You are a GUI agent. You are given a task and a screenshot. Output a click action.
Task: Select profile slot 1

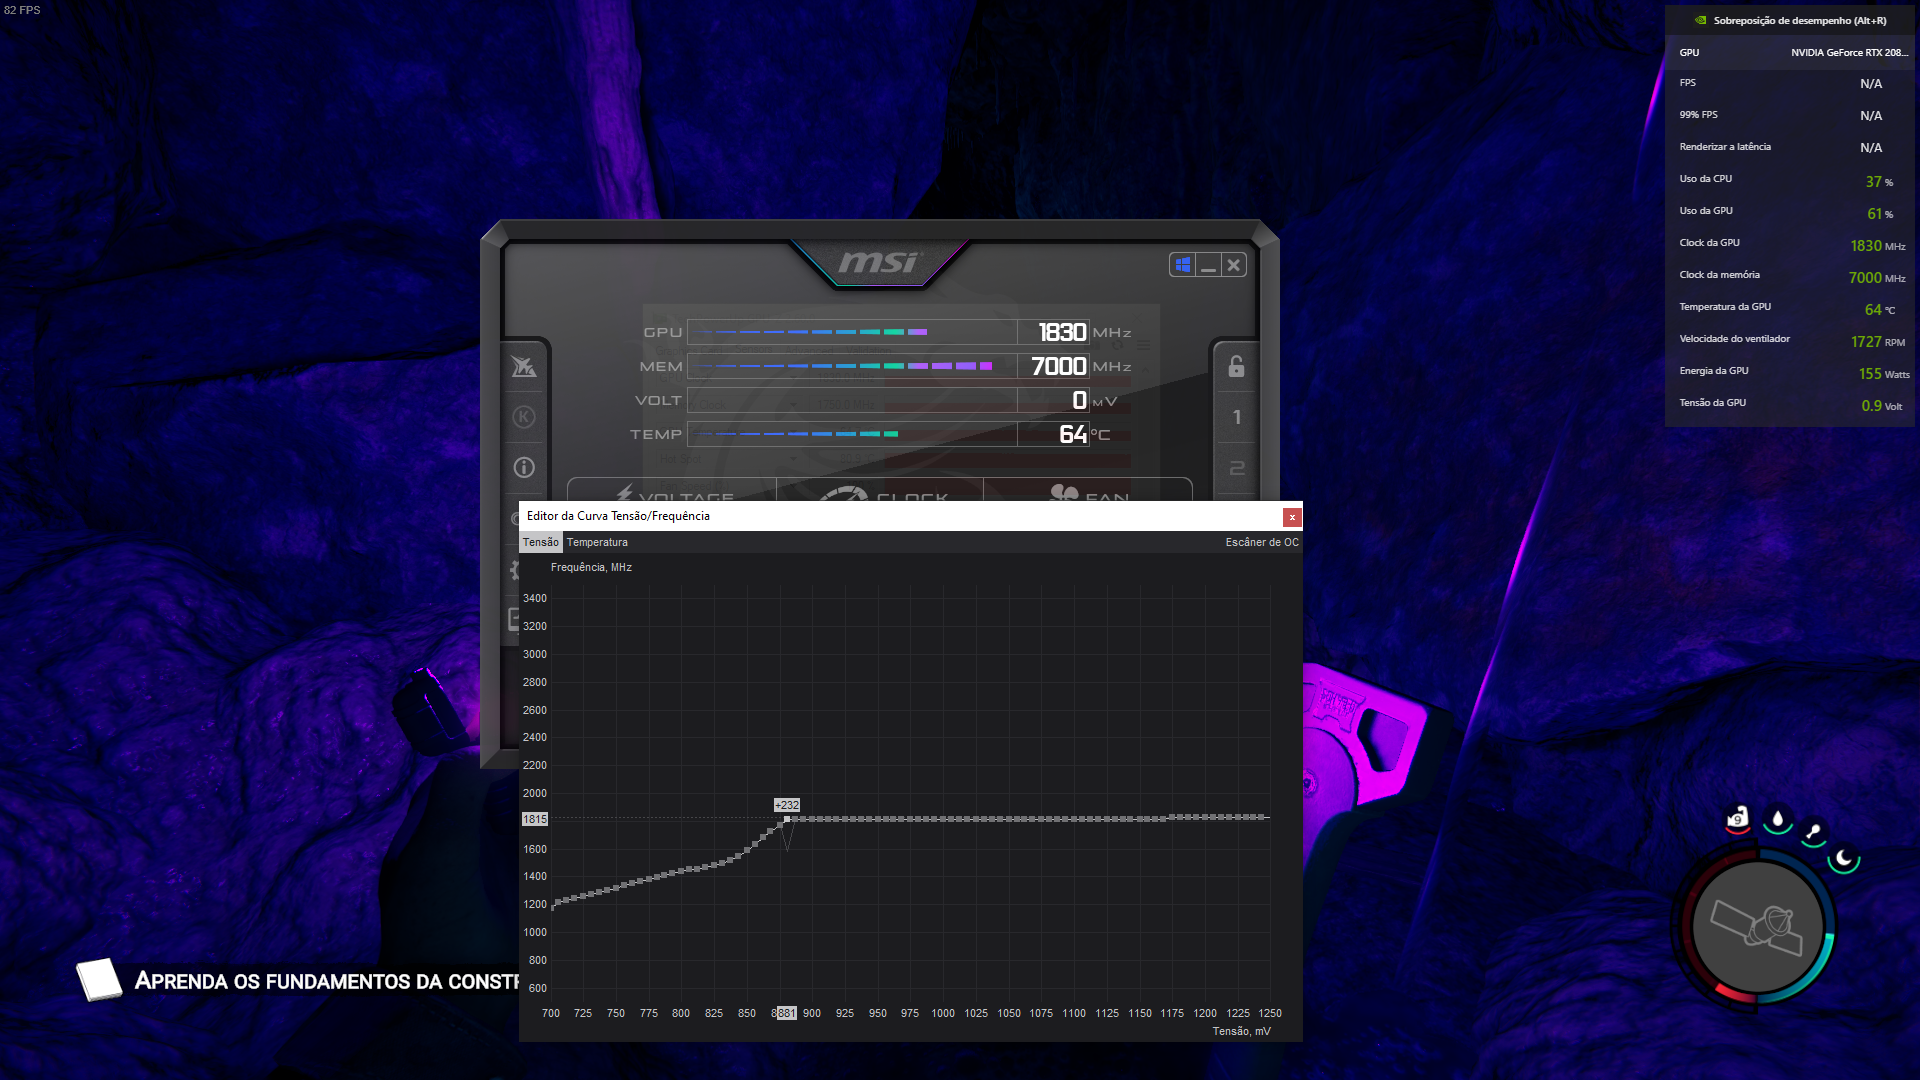point(1237,417)
